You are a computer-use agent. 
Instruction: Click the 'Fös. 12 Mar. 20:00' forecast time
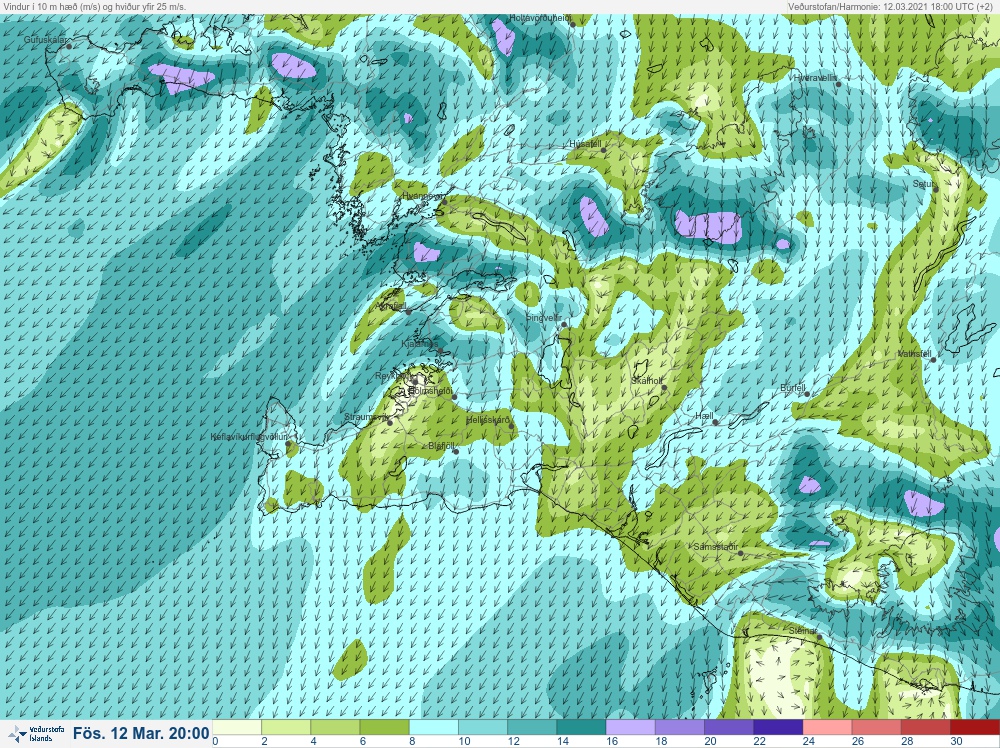[x=141, y=733]
